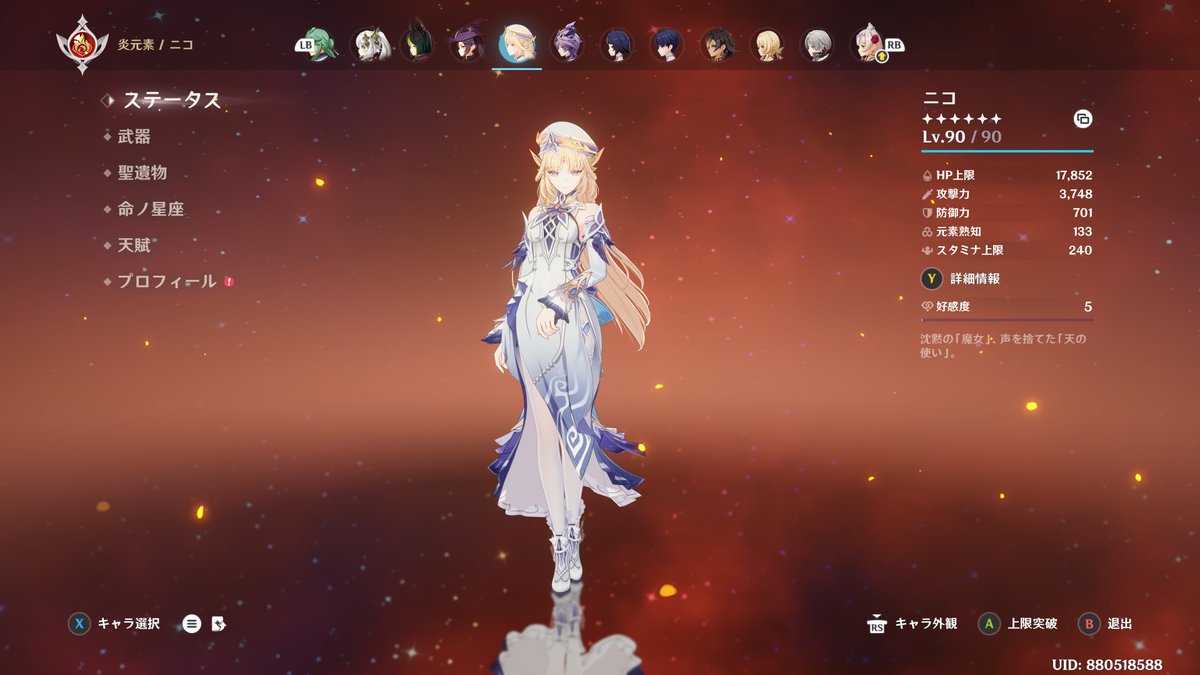This screenshot has height=675, width=1200.
Task: Select blonde portrait next to the gray-haired one
Action: click(767, 45)
